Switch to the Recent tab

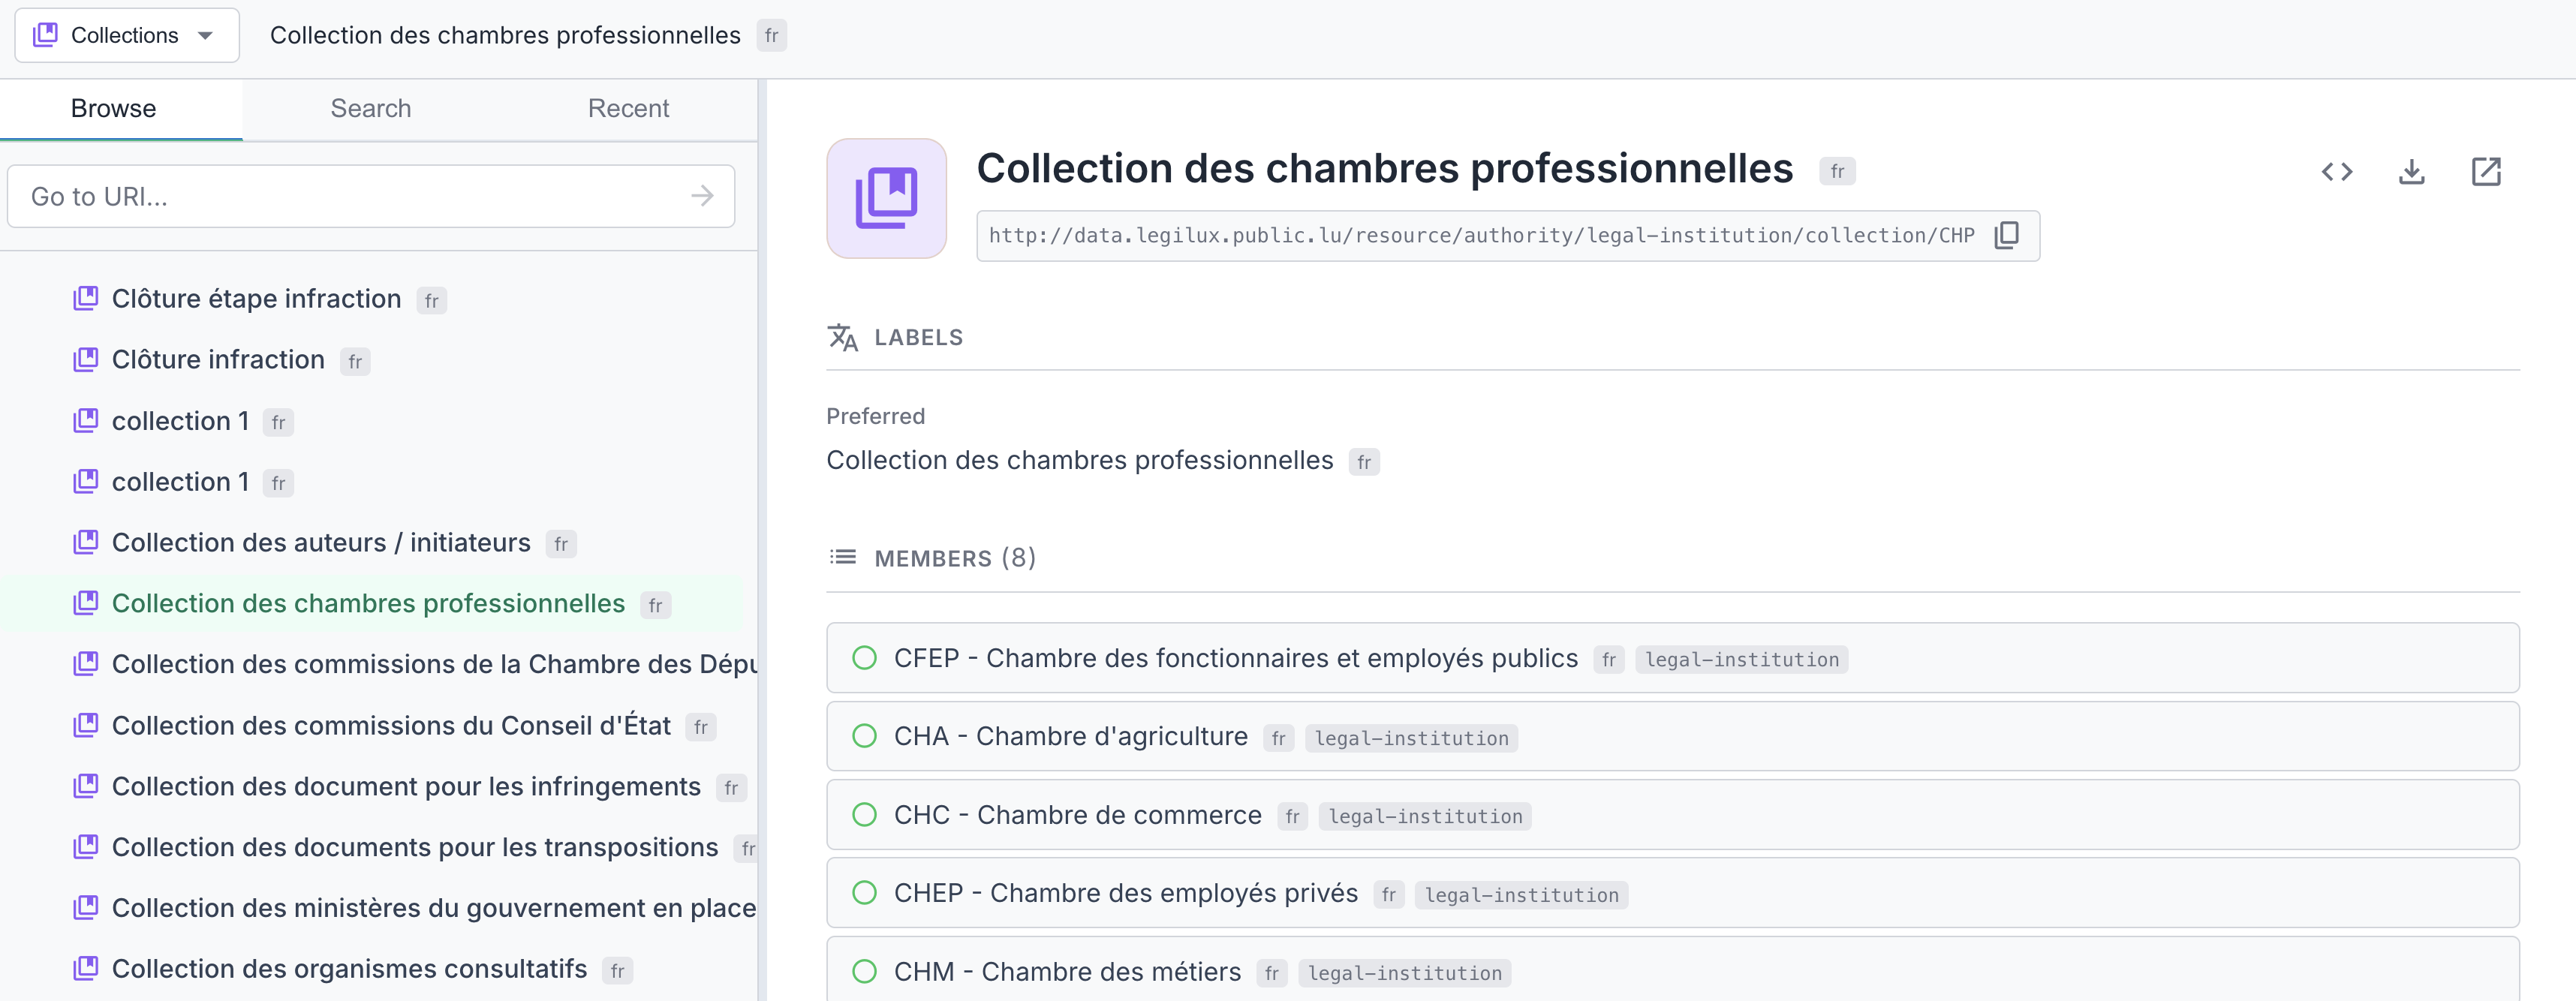pyautogui.click(x=628, y=108)
